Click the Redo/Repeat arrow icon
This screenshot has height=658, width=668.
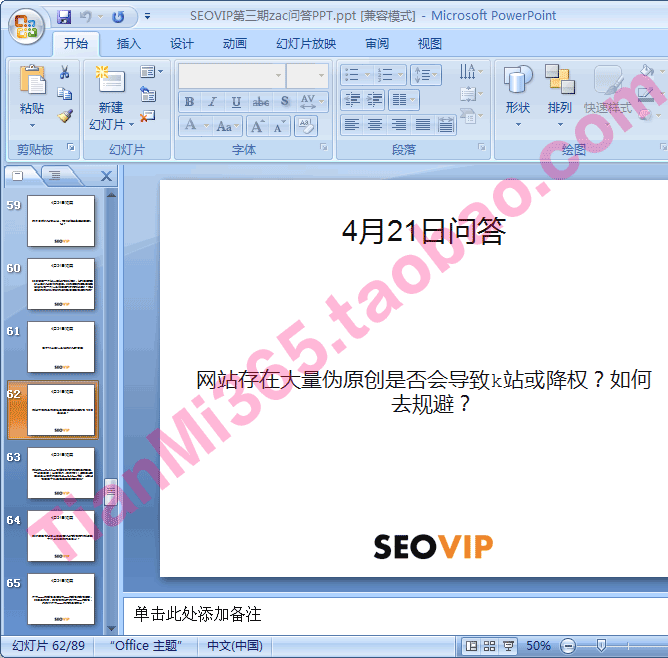pyautogui.click(x=118, y=17)
